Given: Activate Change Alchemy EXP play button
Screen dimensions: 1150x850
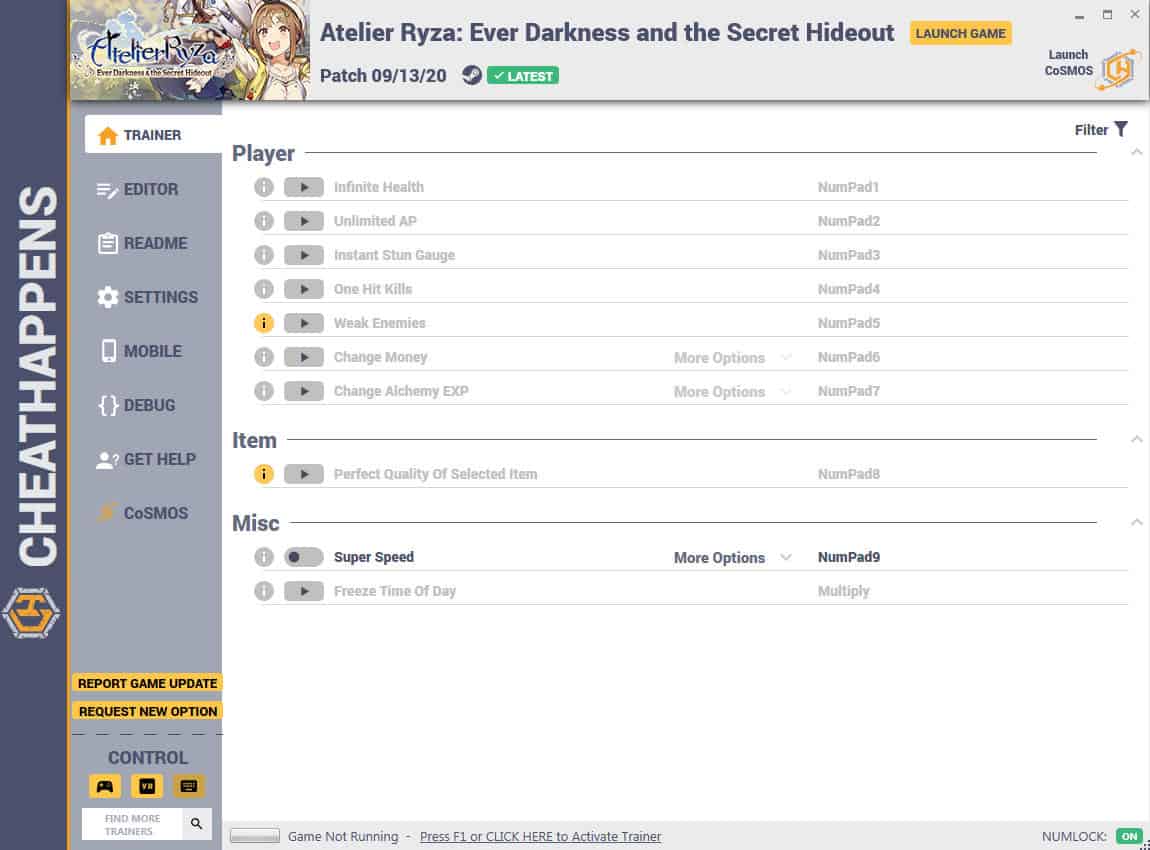Looking at the screenshot, I should (x=304, y=391).
